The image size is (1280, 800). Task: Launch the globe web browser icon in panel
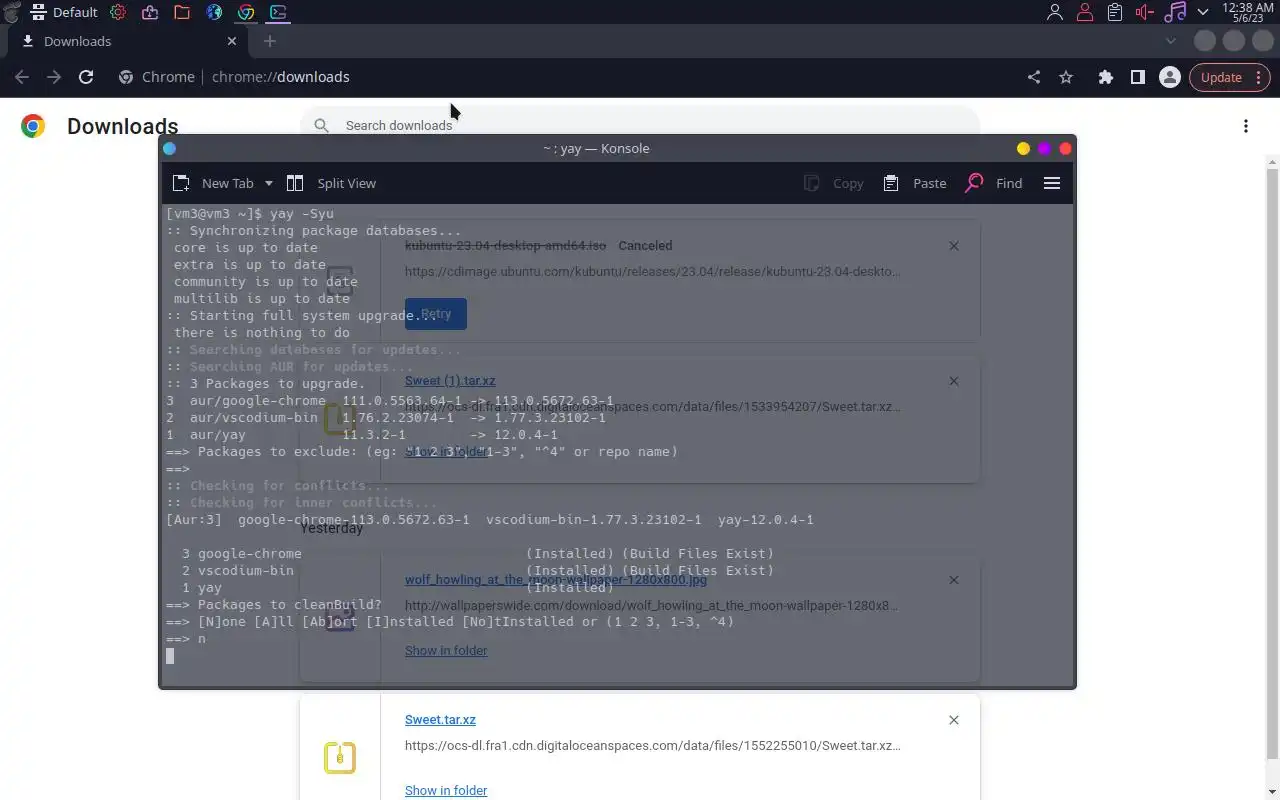pyautogui.click(x=214, y=12)
